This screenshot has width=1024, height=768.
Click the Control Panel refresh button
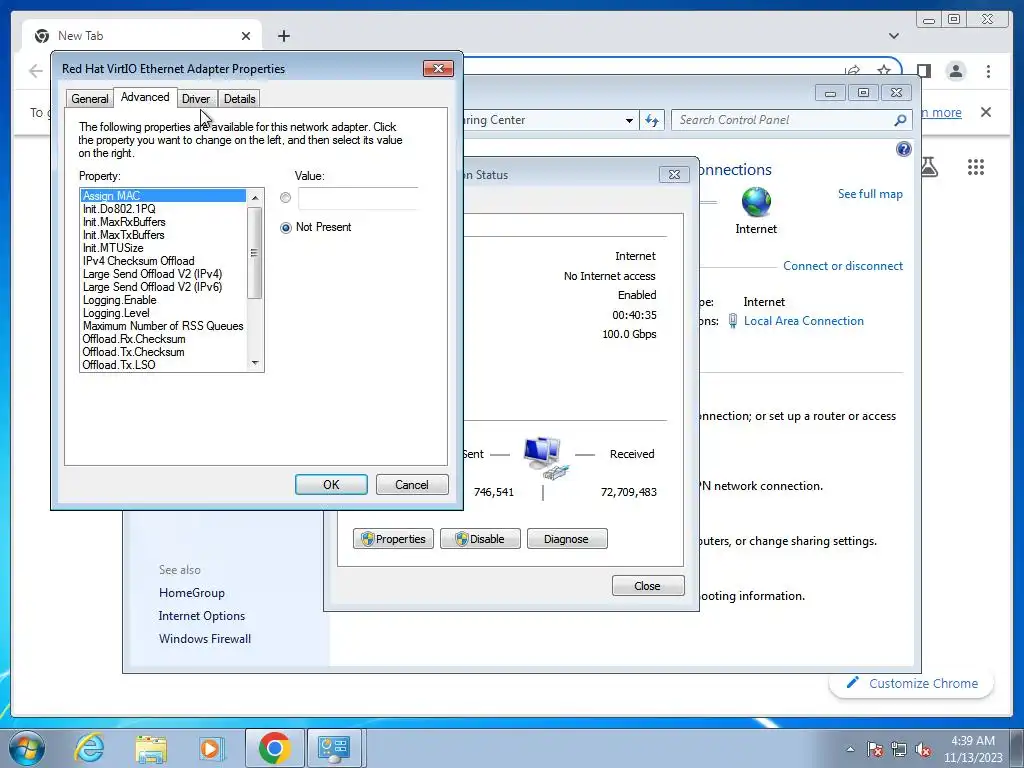(652, 120)
